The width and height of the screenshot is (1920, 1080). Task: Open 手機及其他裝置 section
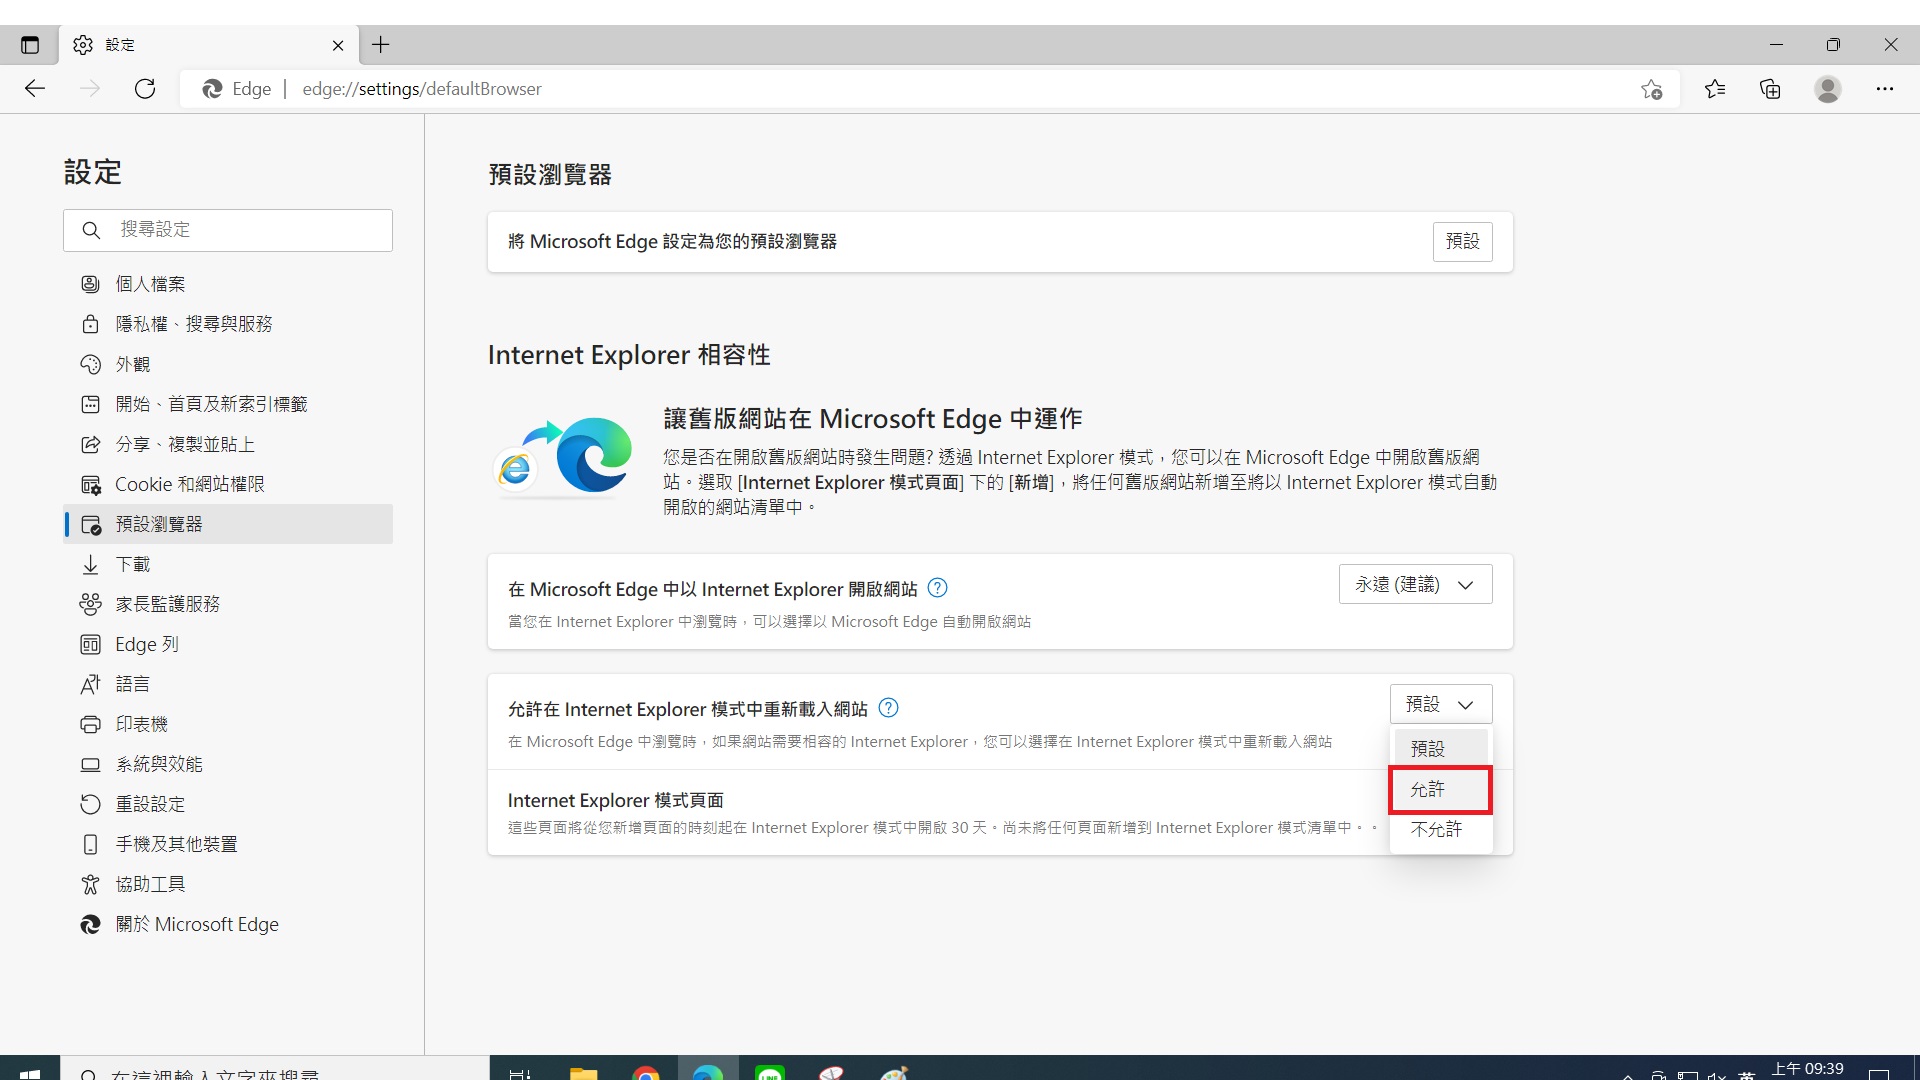pos(229,844)
